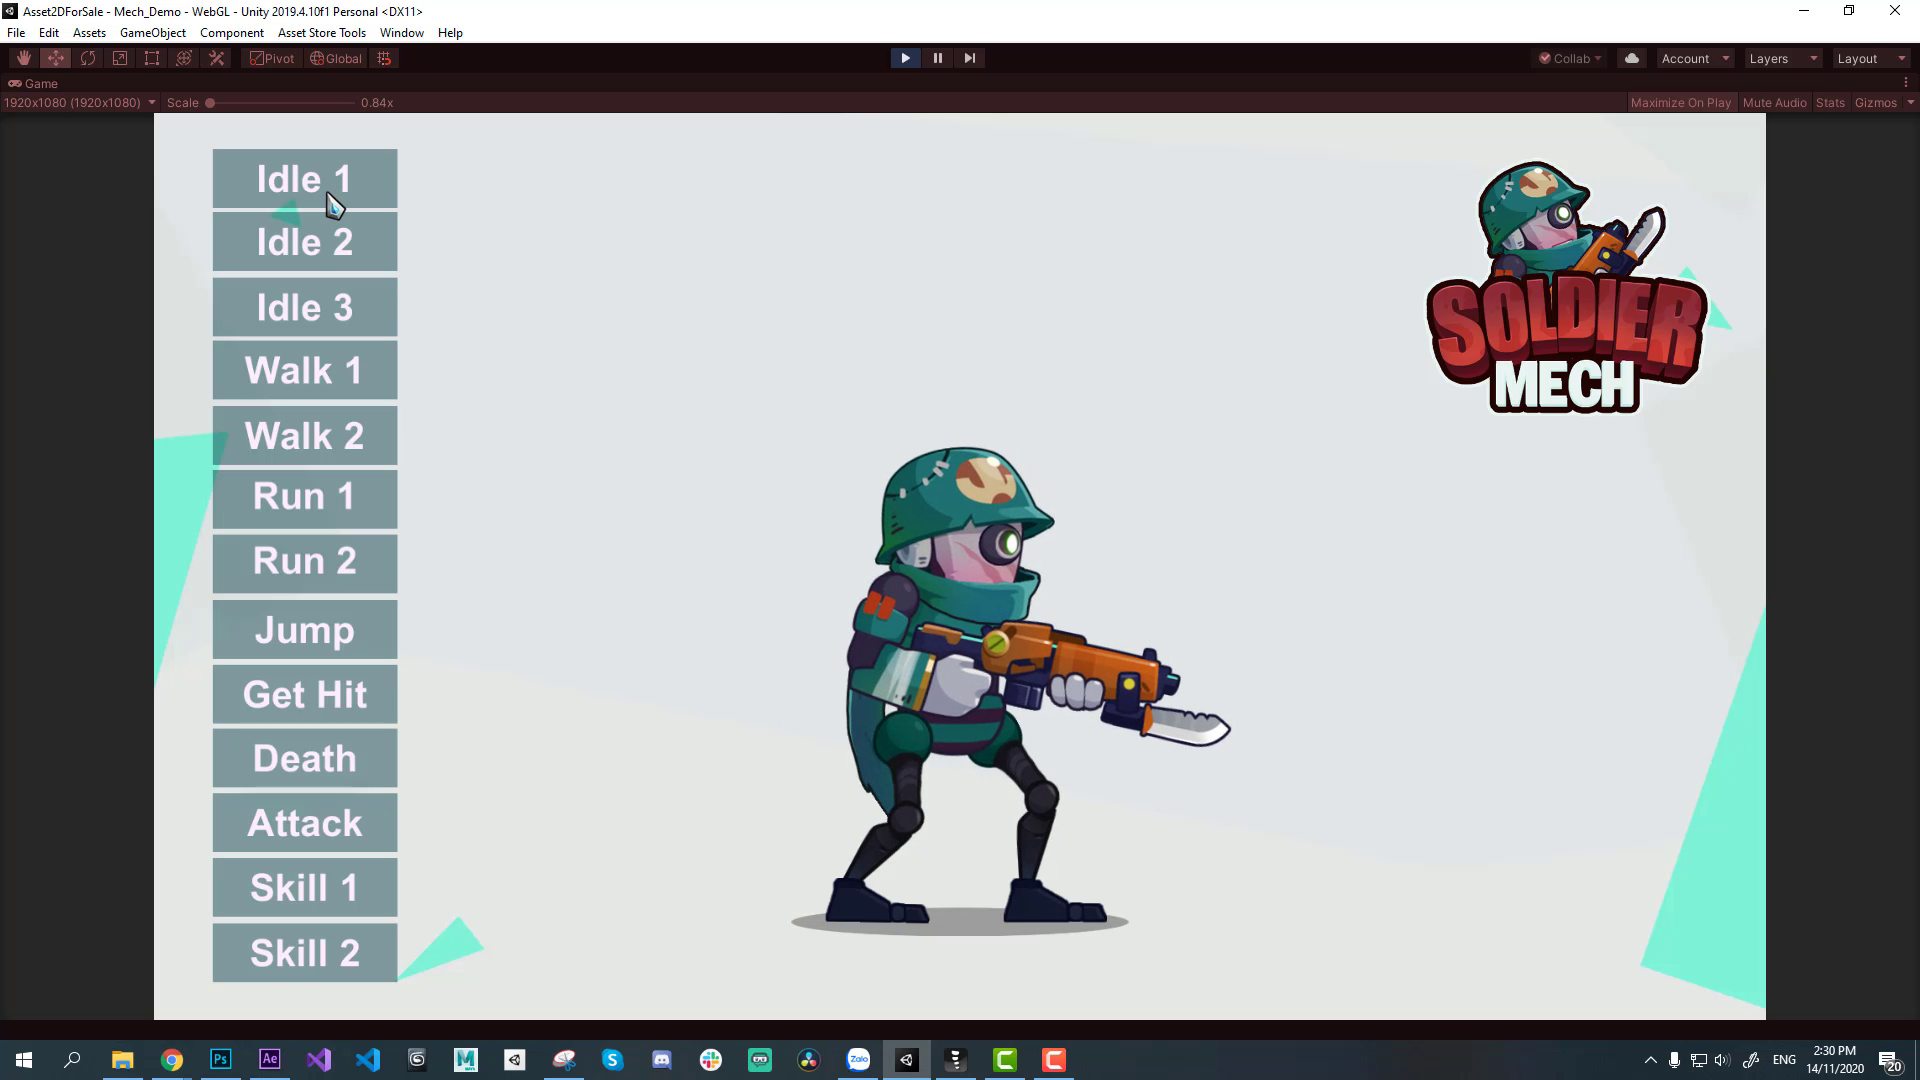Trigger the Death animation
Screen dimensions: 1920x1080
305,758
